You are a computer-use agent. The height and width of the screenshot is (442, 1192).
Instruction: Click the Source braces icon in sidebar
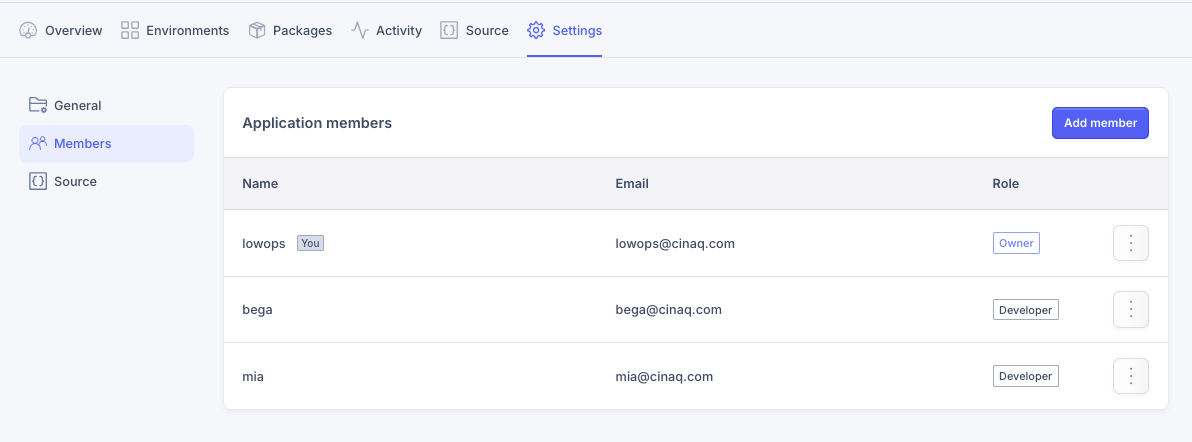tap(38, 181)
